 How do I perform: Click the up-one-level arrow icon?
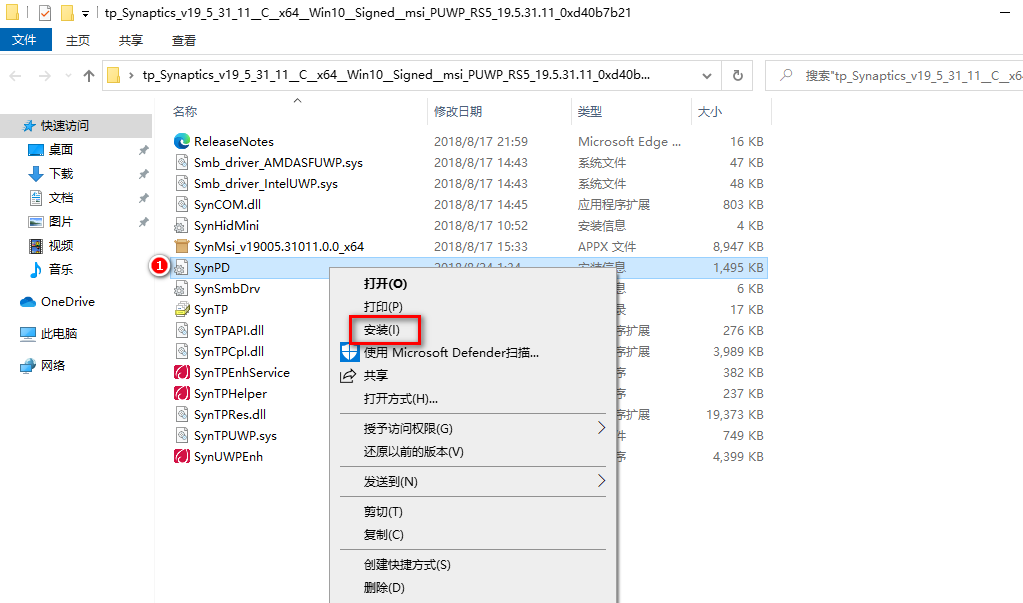(89, 75)
